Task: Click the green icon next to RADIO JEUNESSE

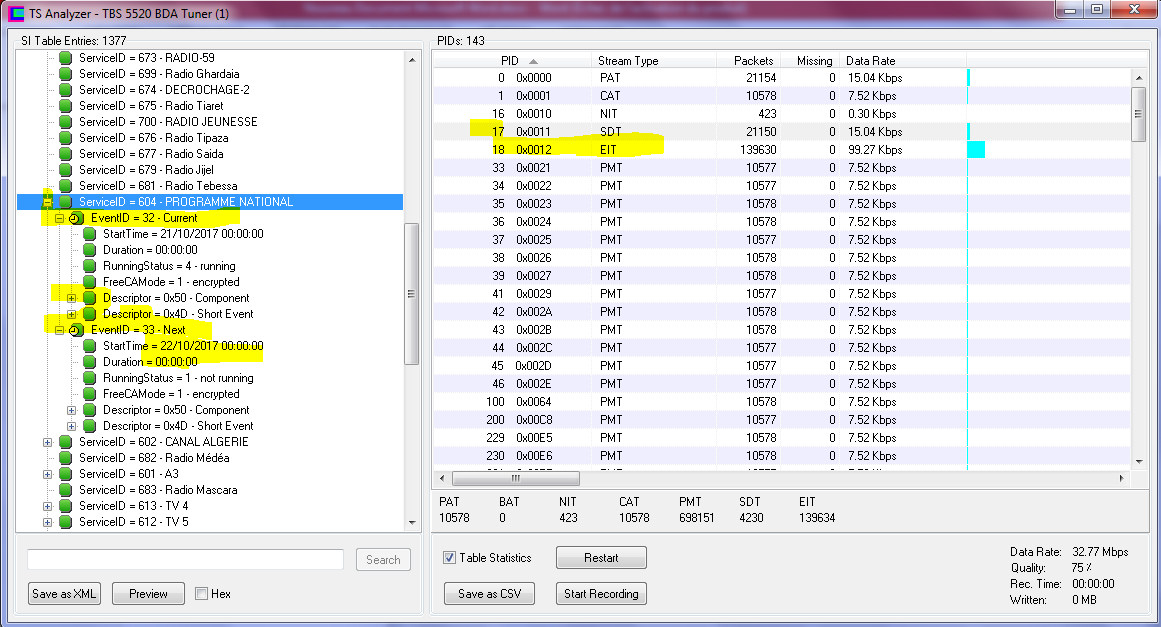Action: point(66,122)
